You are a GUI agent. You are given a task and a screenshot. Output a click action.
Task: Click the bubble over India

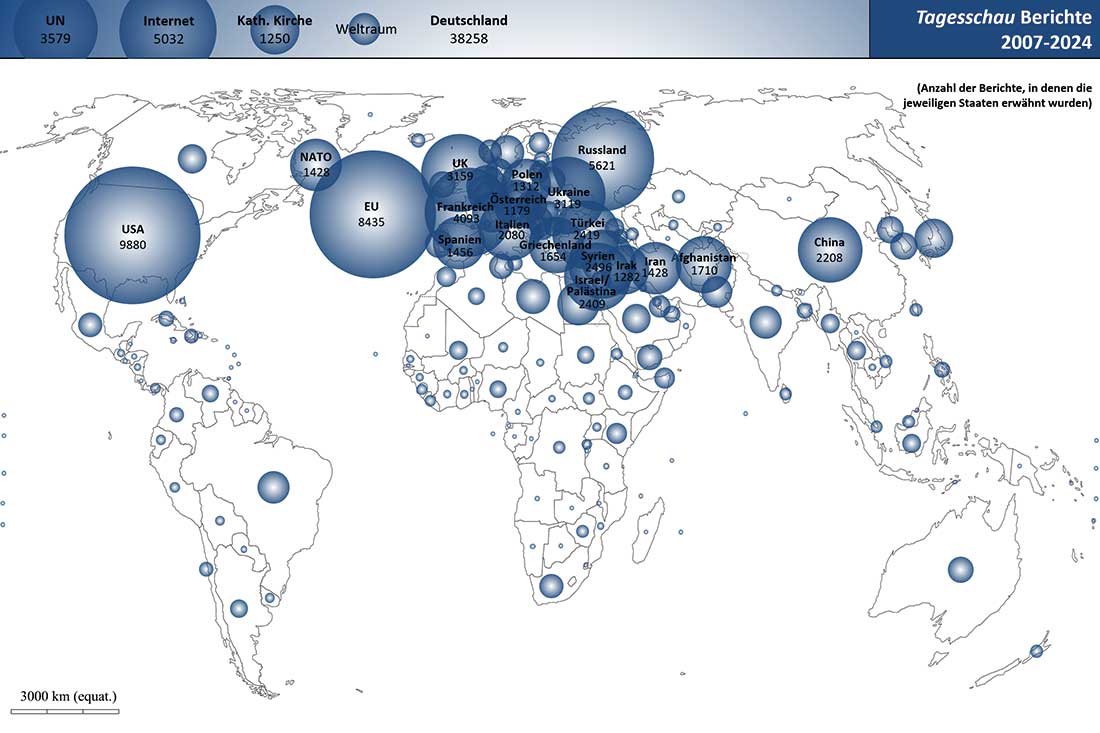[x=765, y=321]
